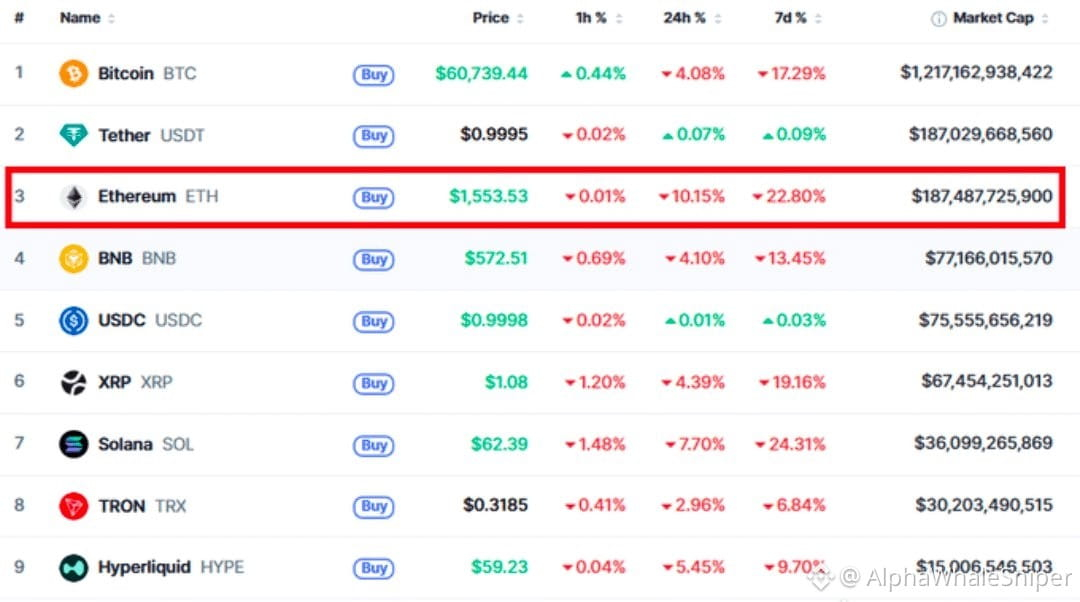Click Bitcoin market cap $1,217,162,938,422

976,72
